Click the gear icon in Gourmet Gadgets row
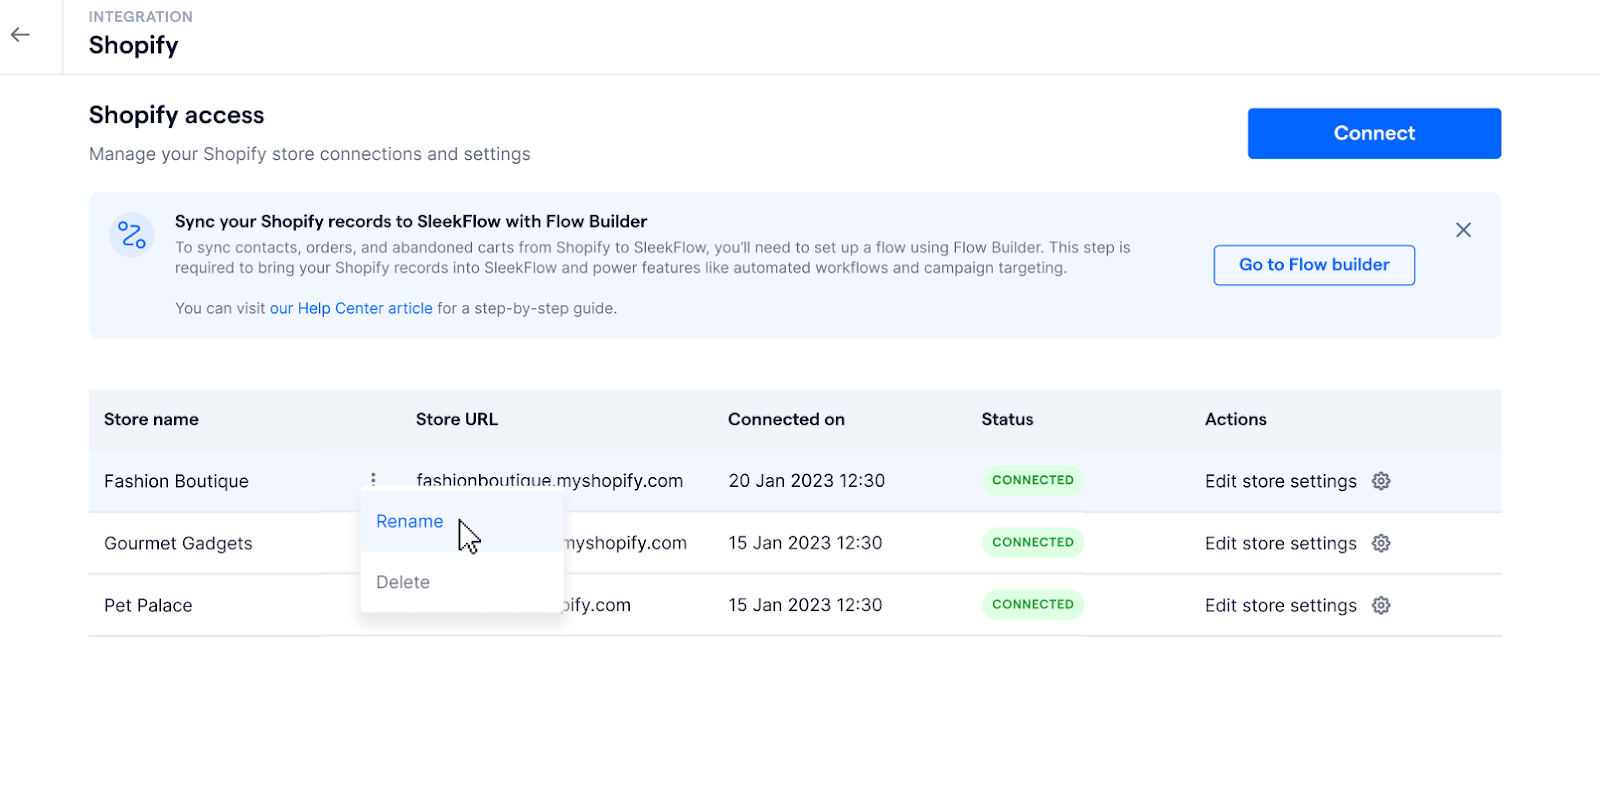 (1381, 543)
